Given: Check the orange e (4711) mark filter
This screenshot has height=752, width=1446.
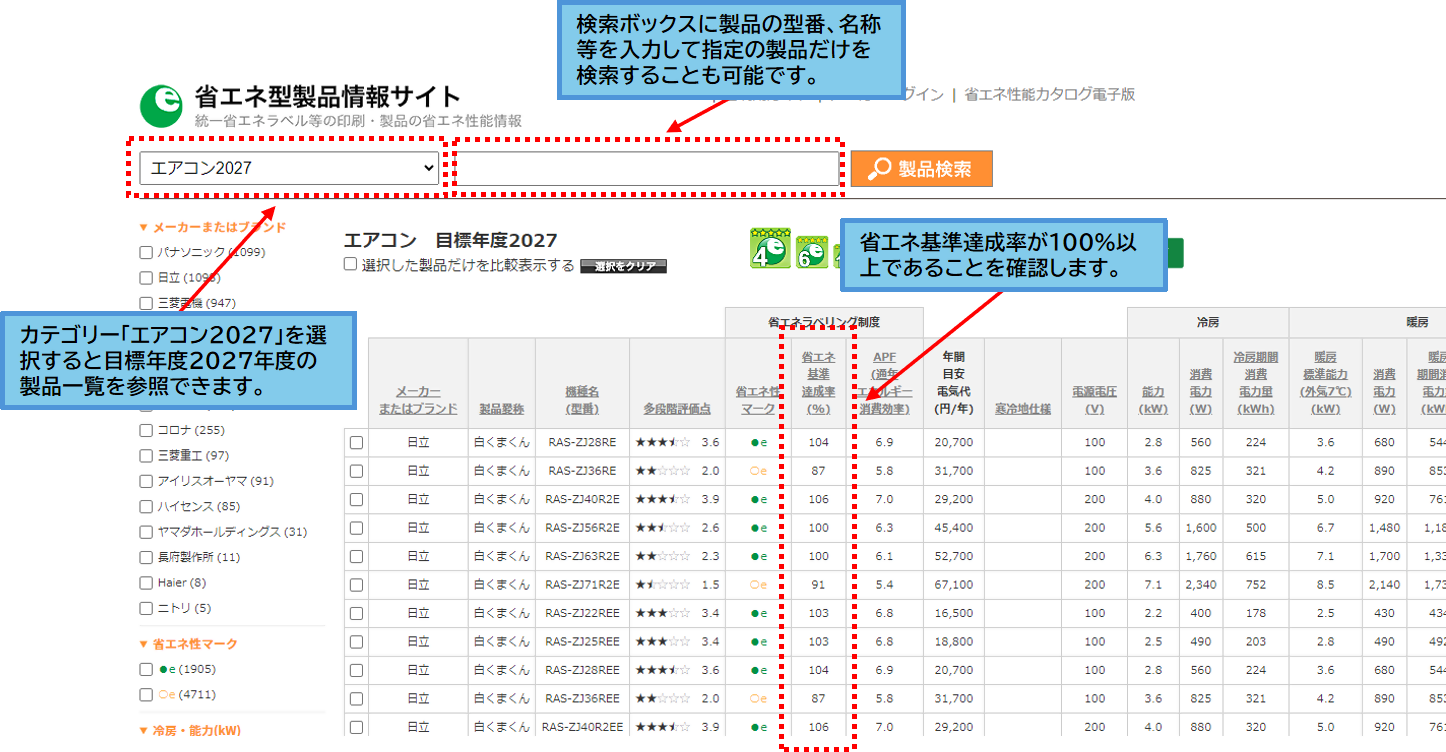Looking at the screenshot, I should (146, 695).
